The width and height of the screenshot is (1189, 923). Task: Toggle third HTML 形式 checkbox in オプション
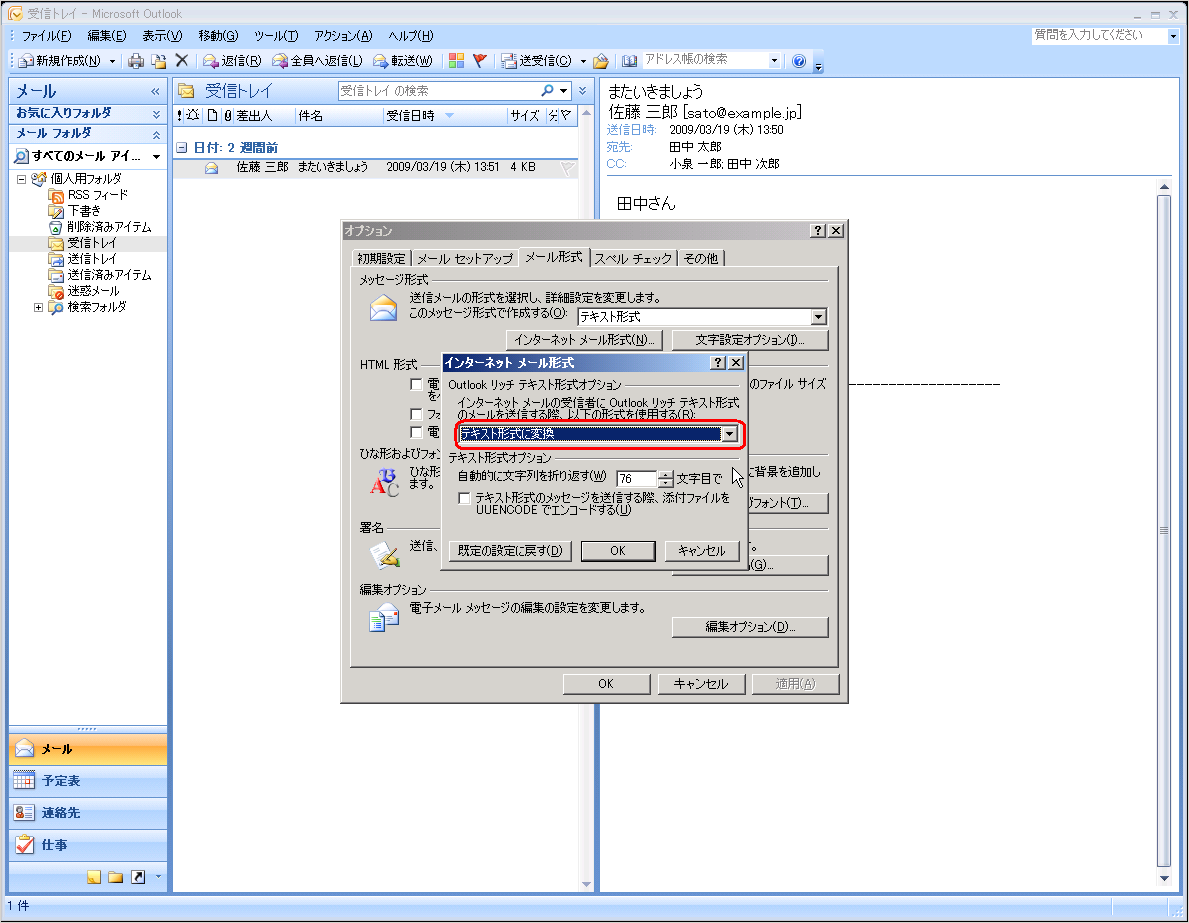click(x=416, y=432)
